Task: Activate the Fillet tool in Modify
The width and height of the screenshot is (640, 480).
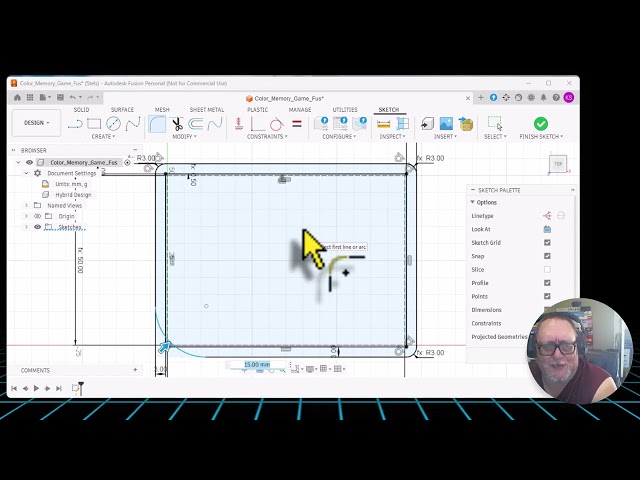Action: click(x=157, y=124)
